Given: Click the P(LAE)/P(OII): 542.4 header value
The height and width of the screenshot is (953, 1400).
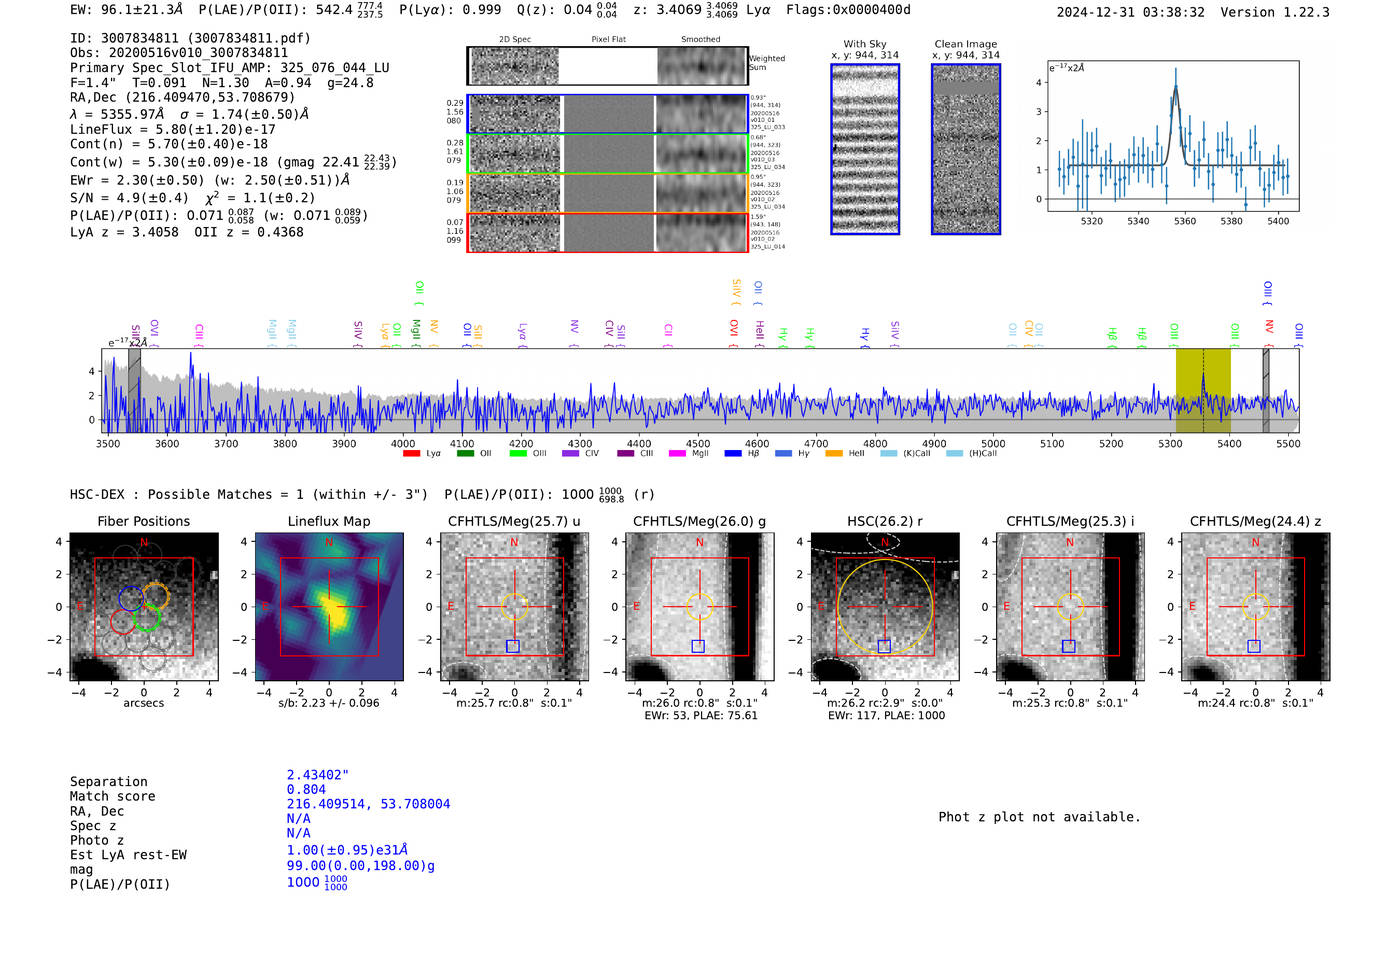Looking at the screenshot, I should tap(290, 10).
